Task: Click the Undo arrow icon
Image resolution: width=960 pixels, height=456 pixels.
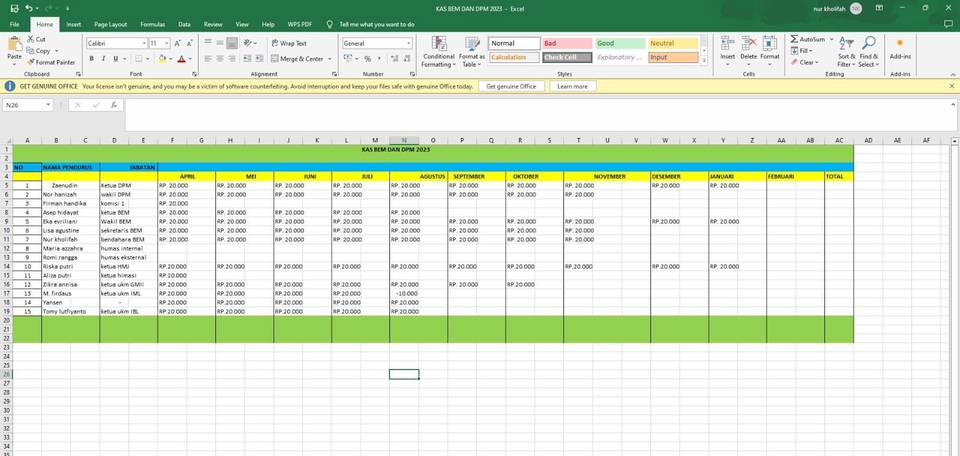Action: click(29, 9)
